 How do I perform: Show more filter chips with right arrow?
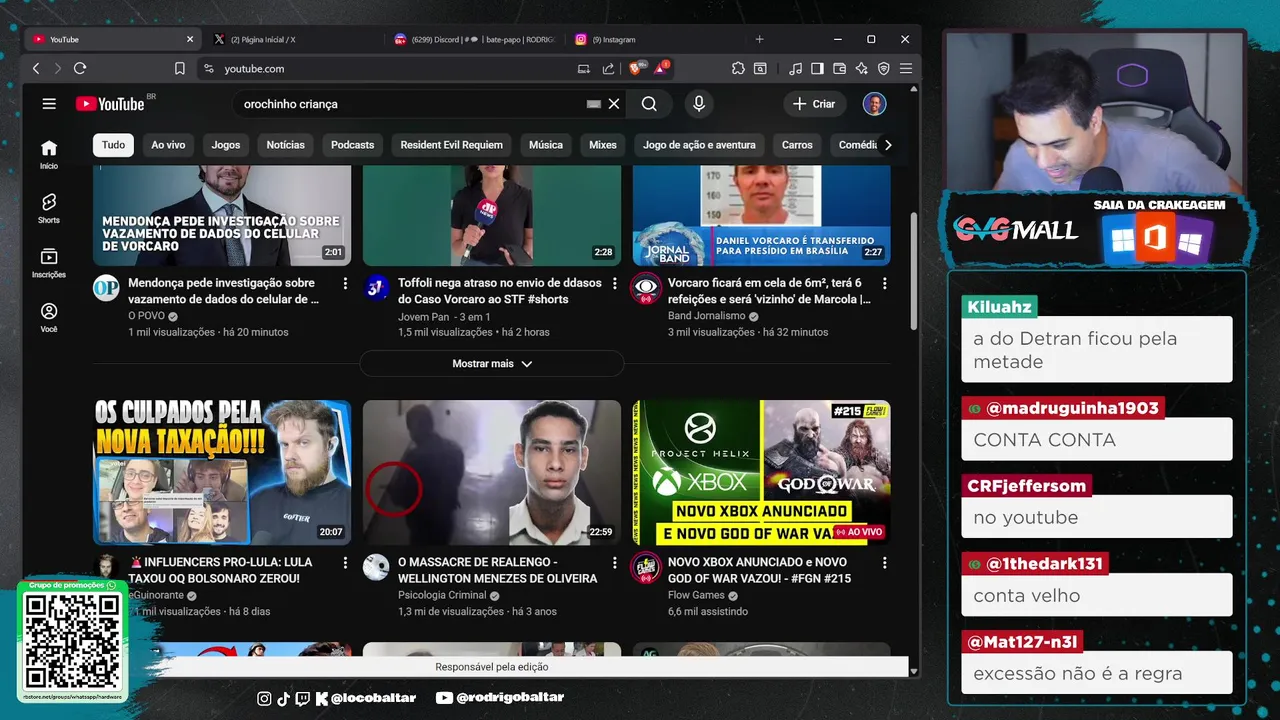pyautogui.click(x=887, y=145)
